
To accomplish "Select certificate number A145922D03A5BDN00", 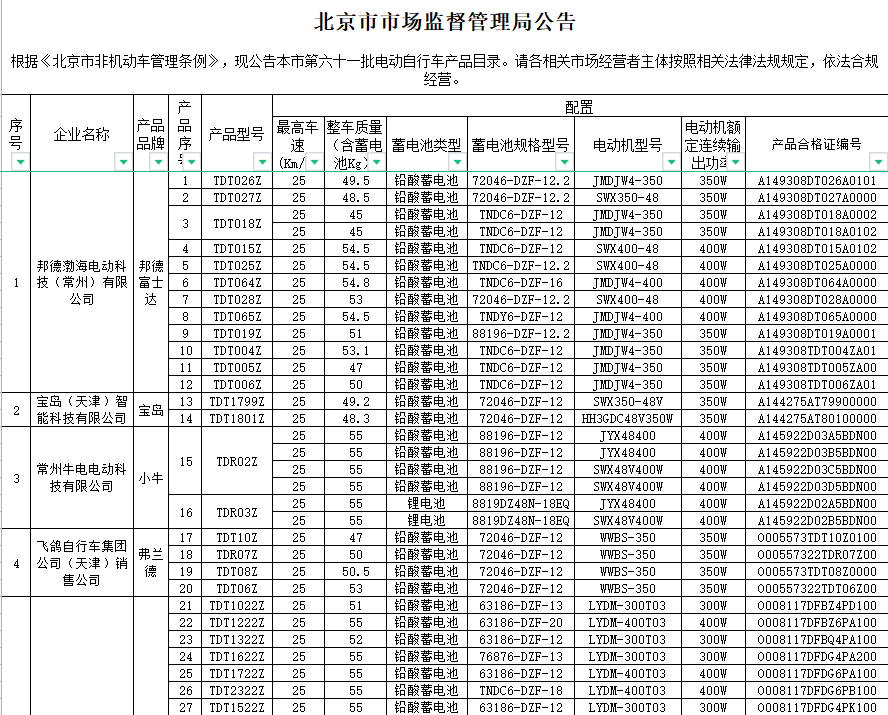I will (x=817, y=435).
